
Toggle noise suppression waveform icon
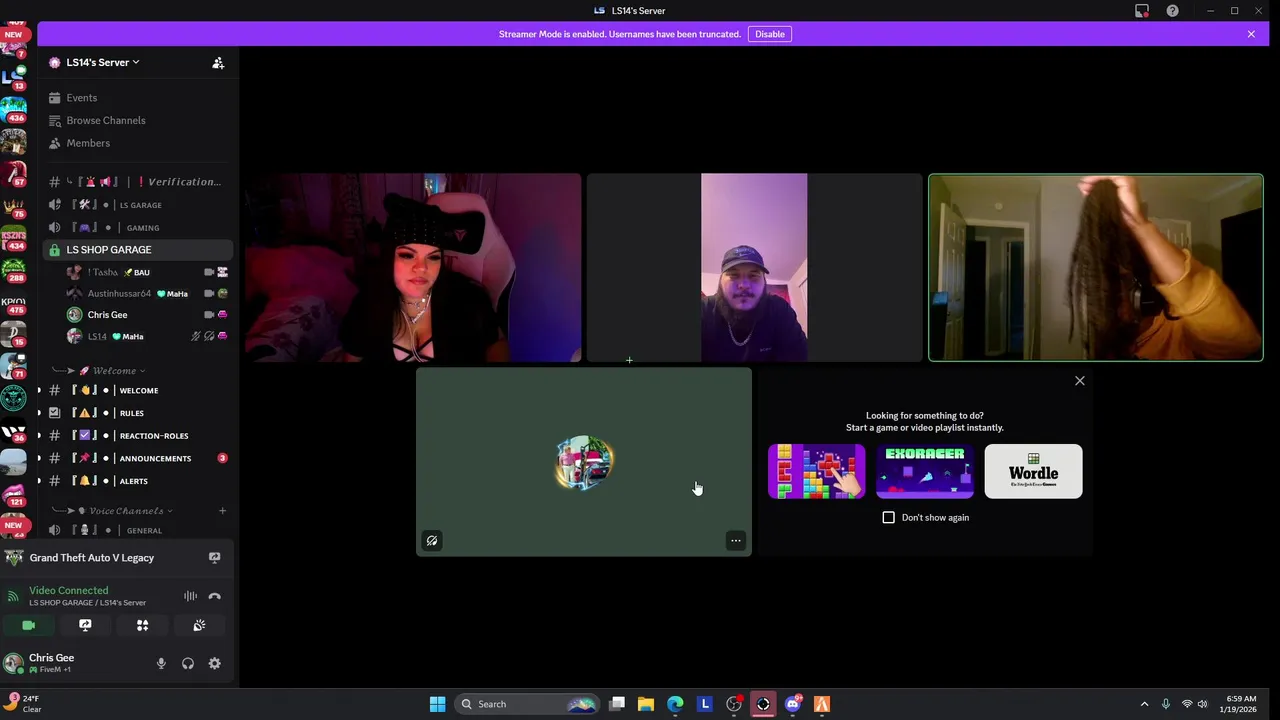[x=190, y=596]
